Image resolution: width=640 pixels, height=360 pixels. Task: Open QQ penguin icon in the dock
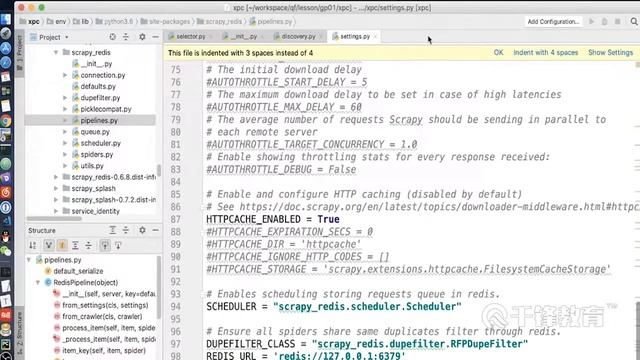(x=6, y=236)
